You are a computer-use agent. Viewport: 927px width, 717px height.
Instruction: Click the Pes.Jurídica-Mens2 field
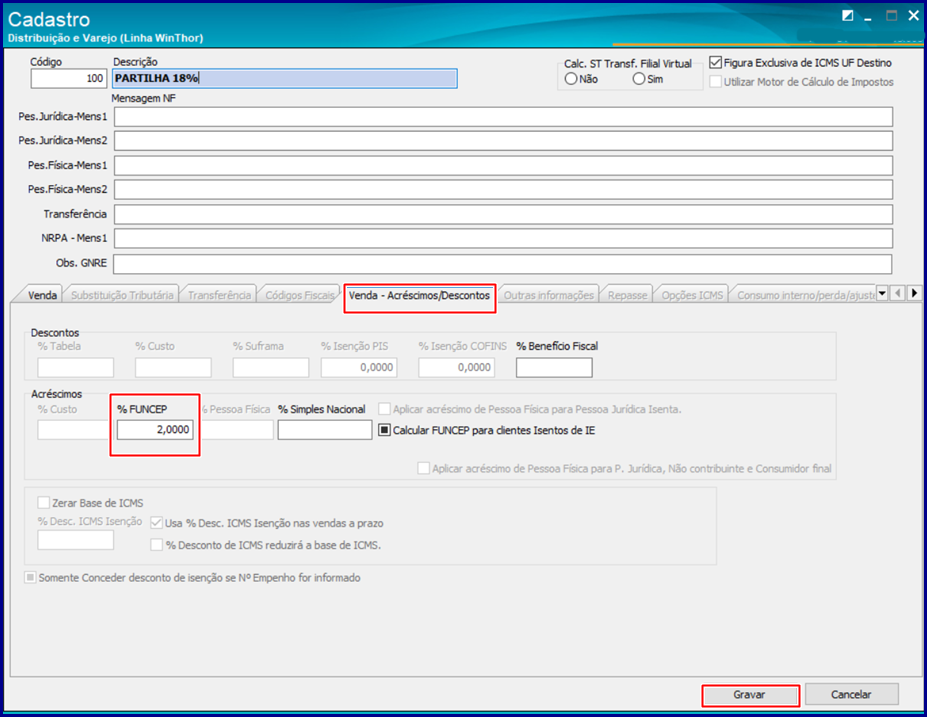[503, 141]
